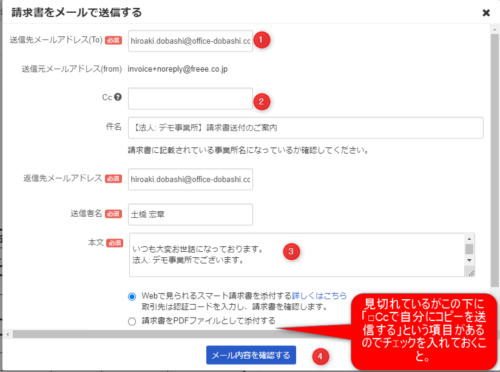This screenshot has height=372, width=500.
Task: Click the from address invoice+noreply@freee.co.jp
Action: click(178, 69)
